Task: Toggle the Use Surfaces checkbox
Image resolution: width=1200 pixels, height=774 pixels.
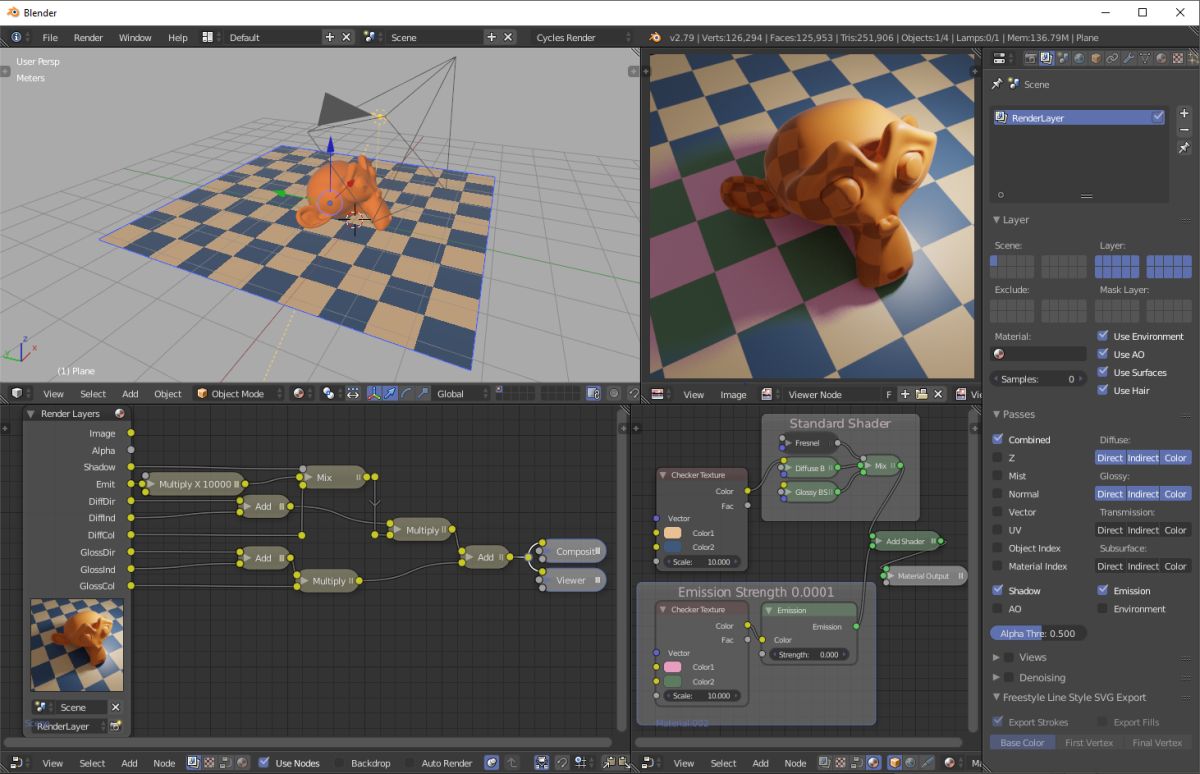Action: point(1103,372)
